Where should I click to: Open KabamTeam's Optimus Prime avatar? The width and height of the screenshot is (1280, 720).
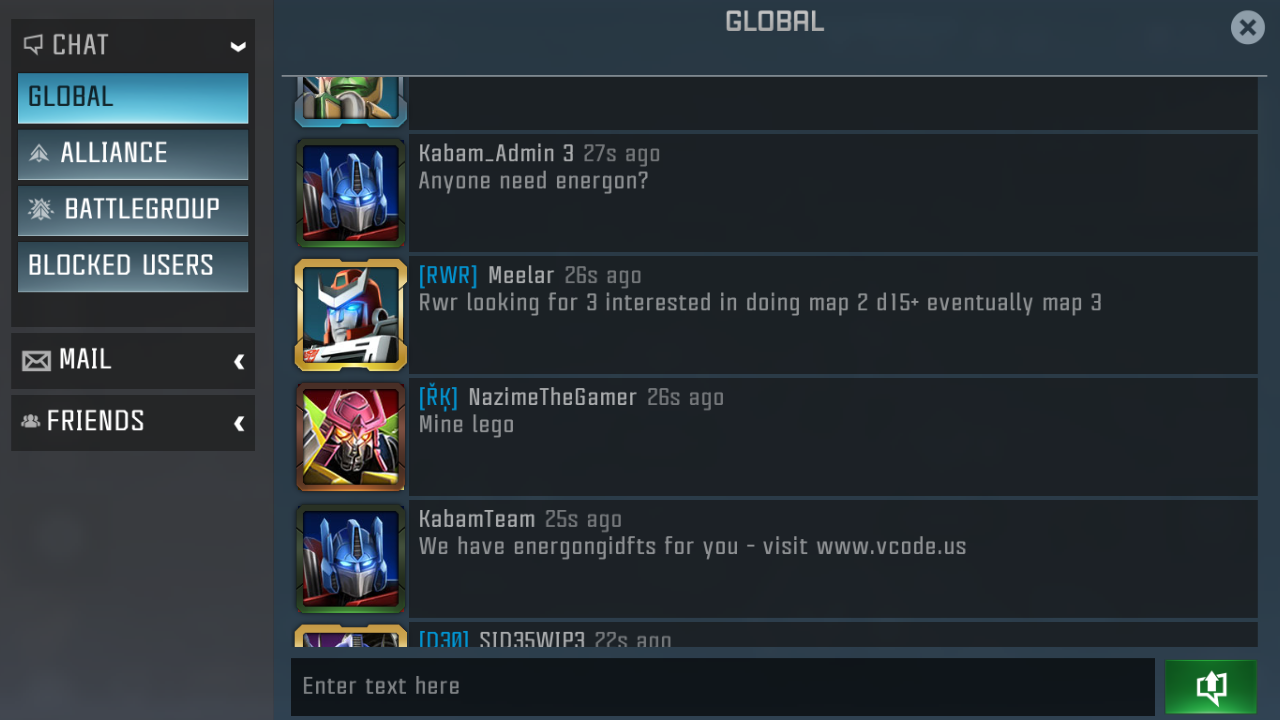[x=351, y=559]
